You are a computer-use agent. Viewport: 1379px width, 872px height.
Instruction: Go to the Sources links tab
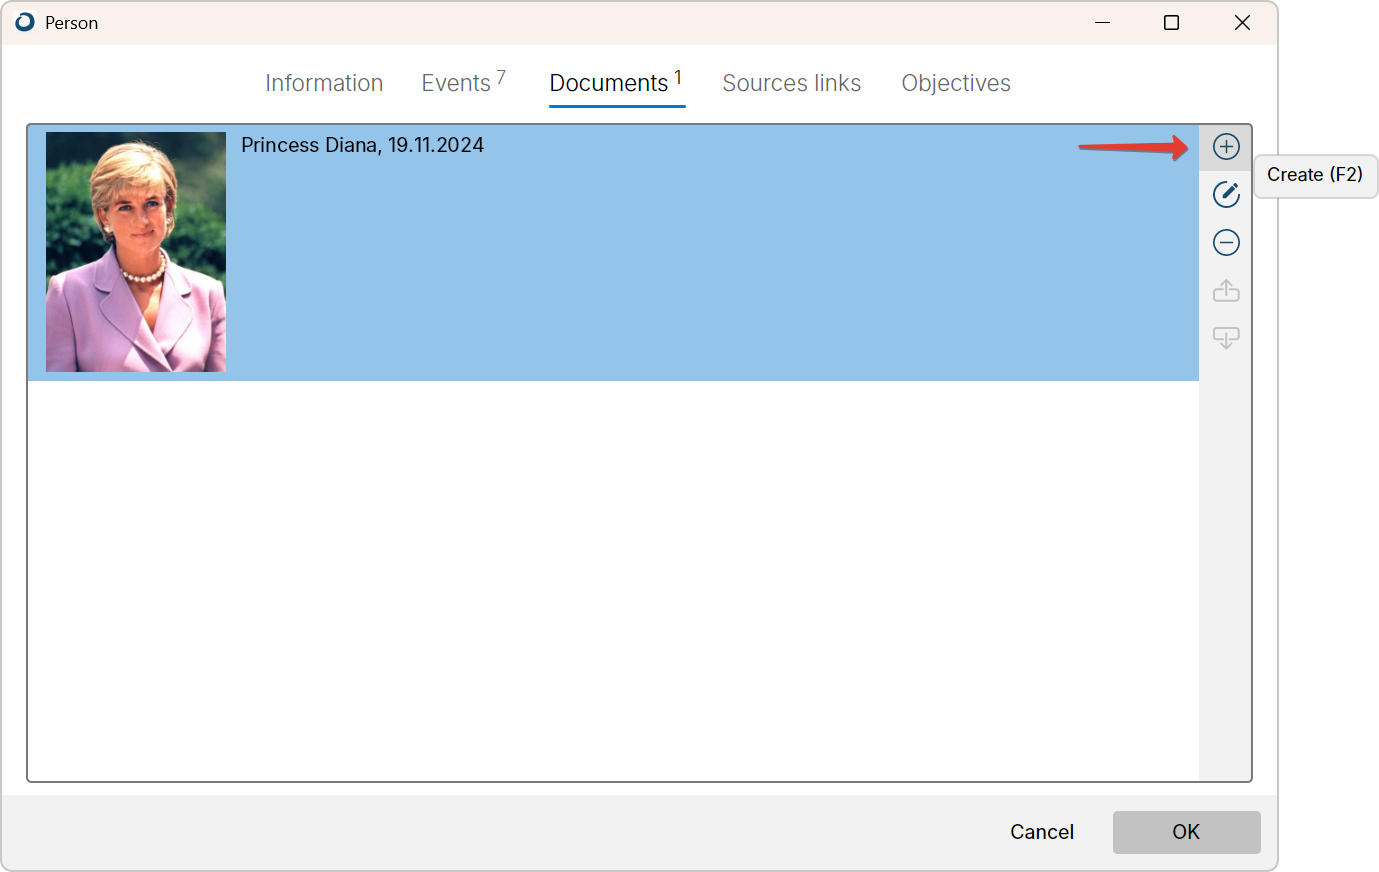[x=791, y=83]
